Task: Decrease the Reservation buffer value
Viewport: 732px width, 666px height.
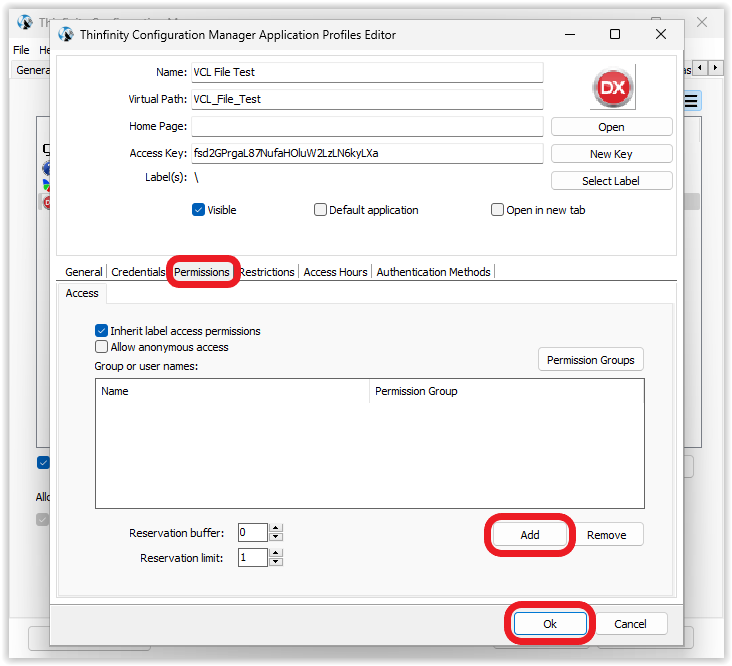Action: coord(276,537)
